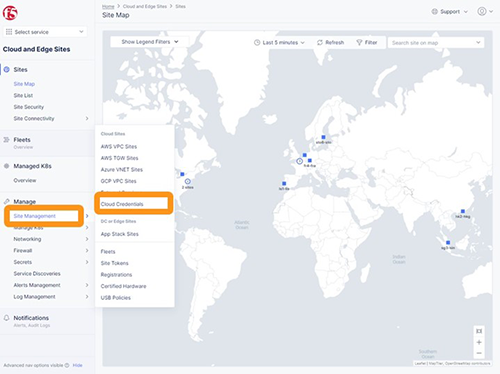Click the map zoom in plus icon
Viewport: 500px width, 374px height.
[x=479, y=342]
